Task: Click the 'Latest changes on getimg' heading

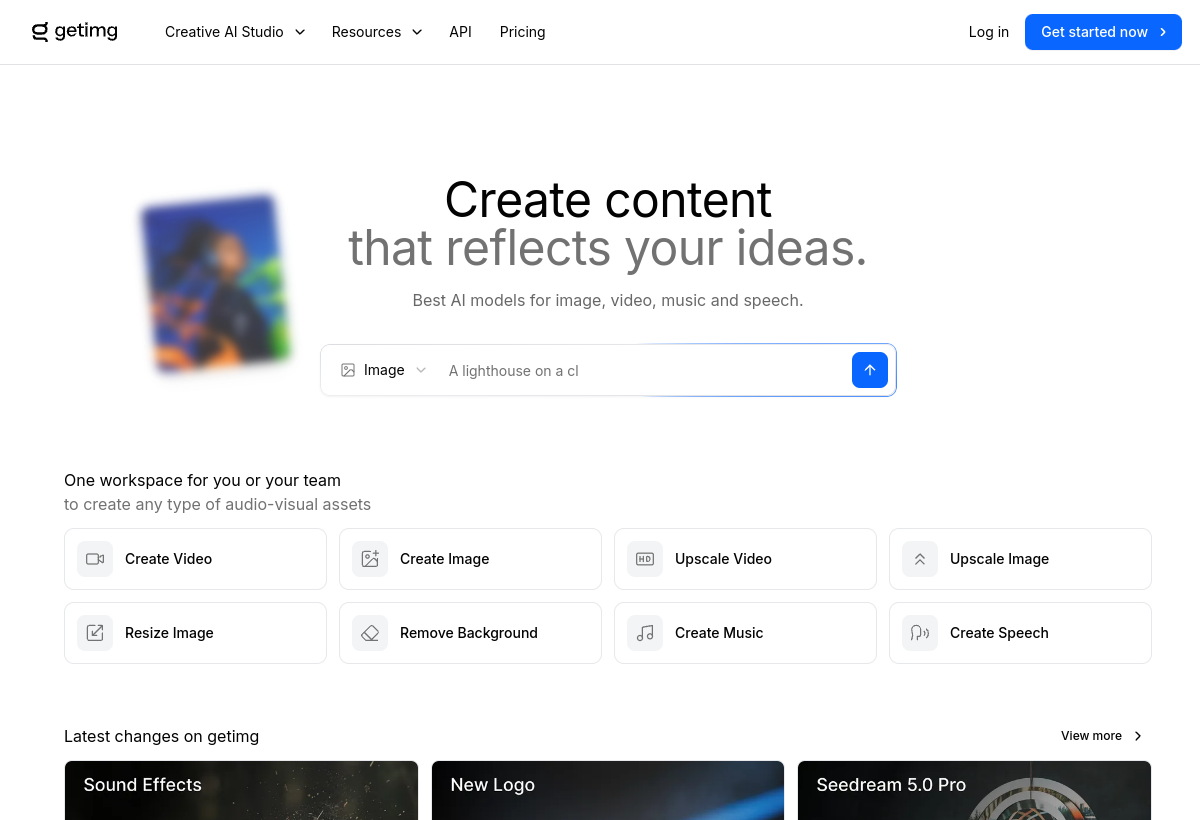Action: 161,736
